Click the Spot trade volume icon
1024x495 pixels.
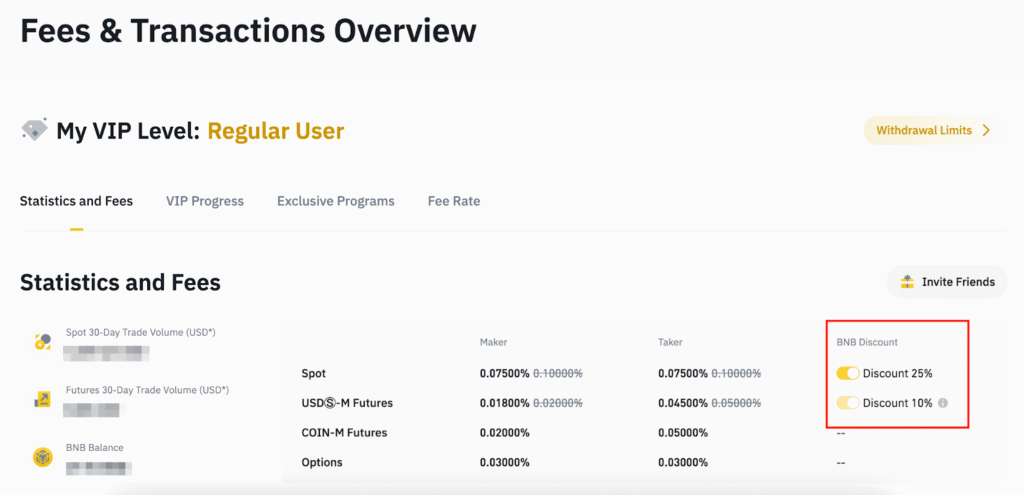[42, 341]
